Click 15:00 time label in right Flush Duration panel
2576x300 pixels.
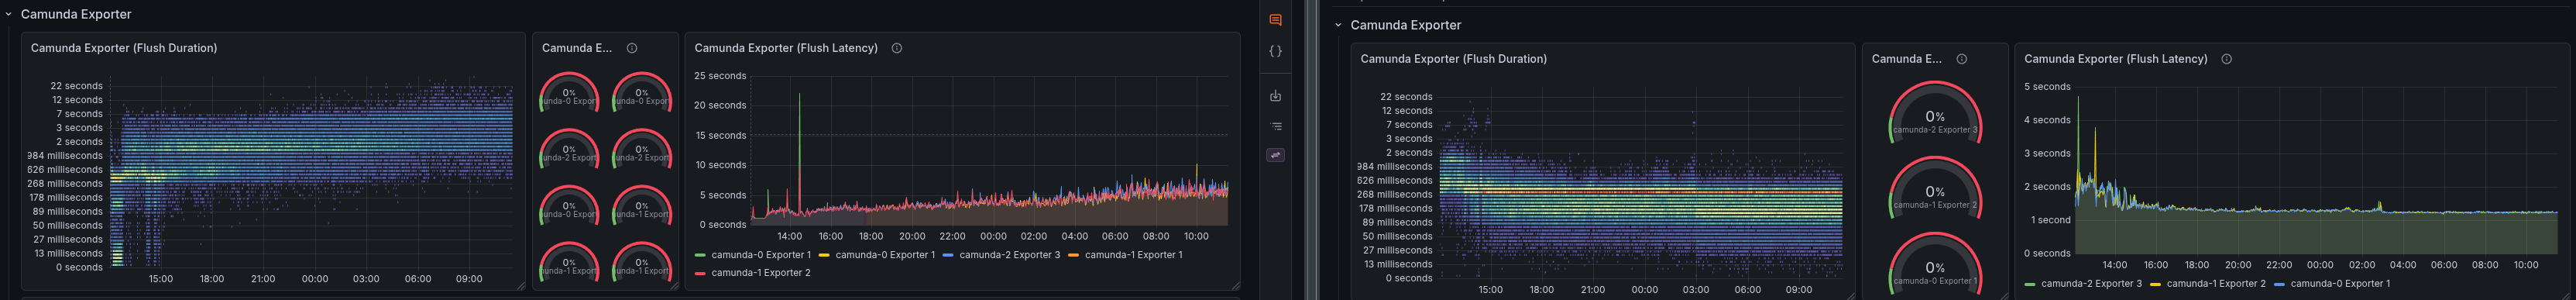[x=1490, y=290]
